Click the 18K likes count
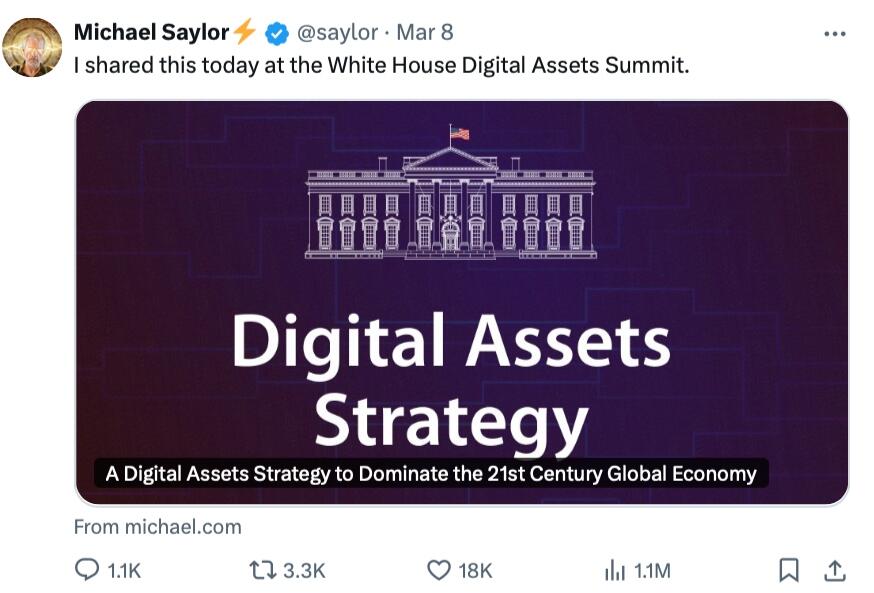The image size is (874, 593). tap(475, 571)
